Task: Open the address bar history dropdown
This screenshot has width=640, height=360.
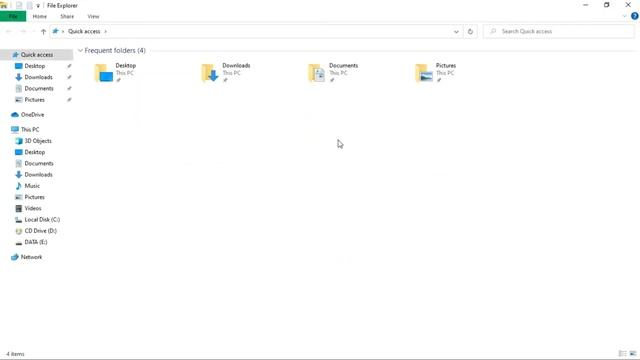Action: [x=456, y=31]
